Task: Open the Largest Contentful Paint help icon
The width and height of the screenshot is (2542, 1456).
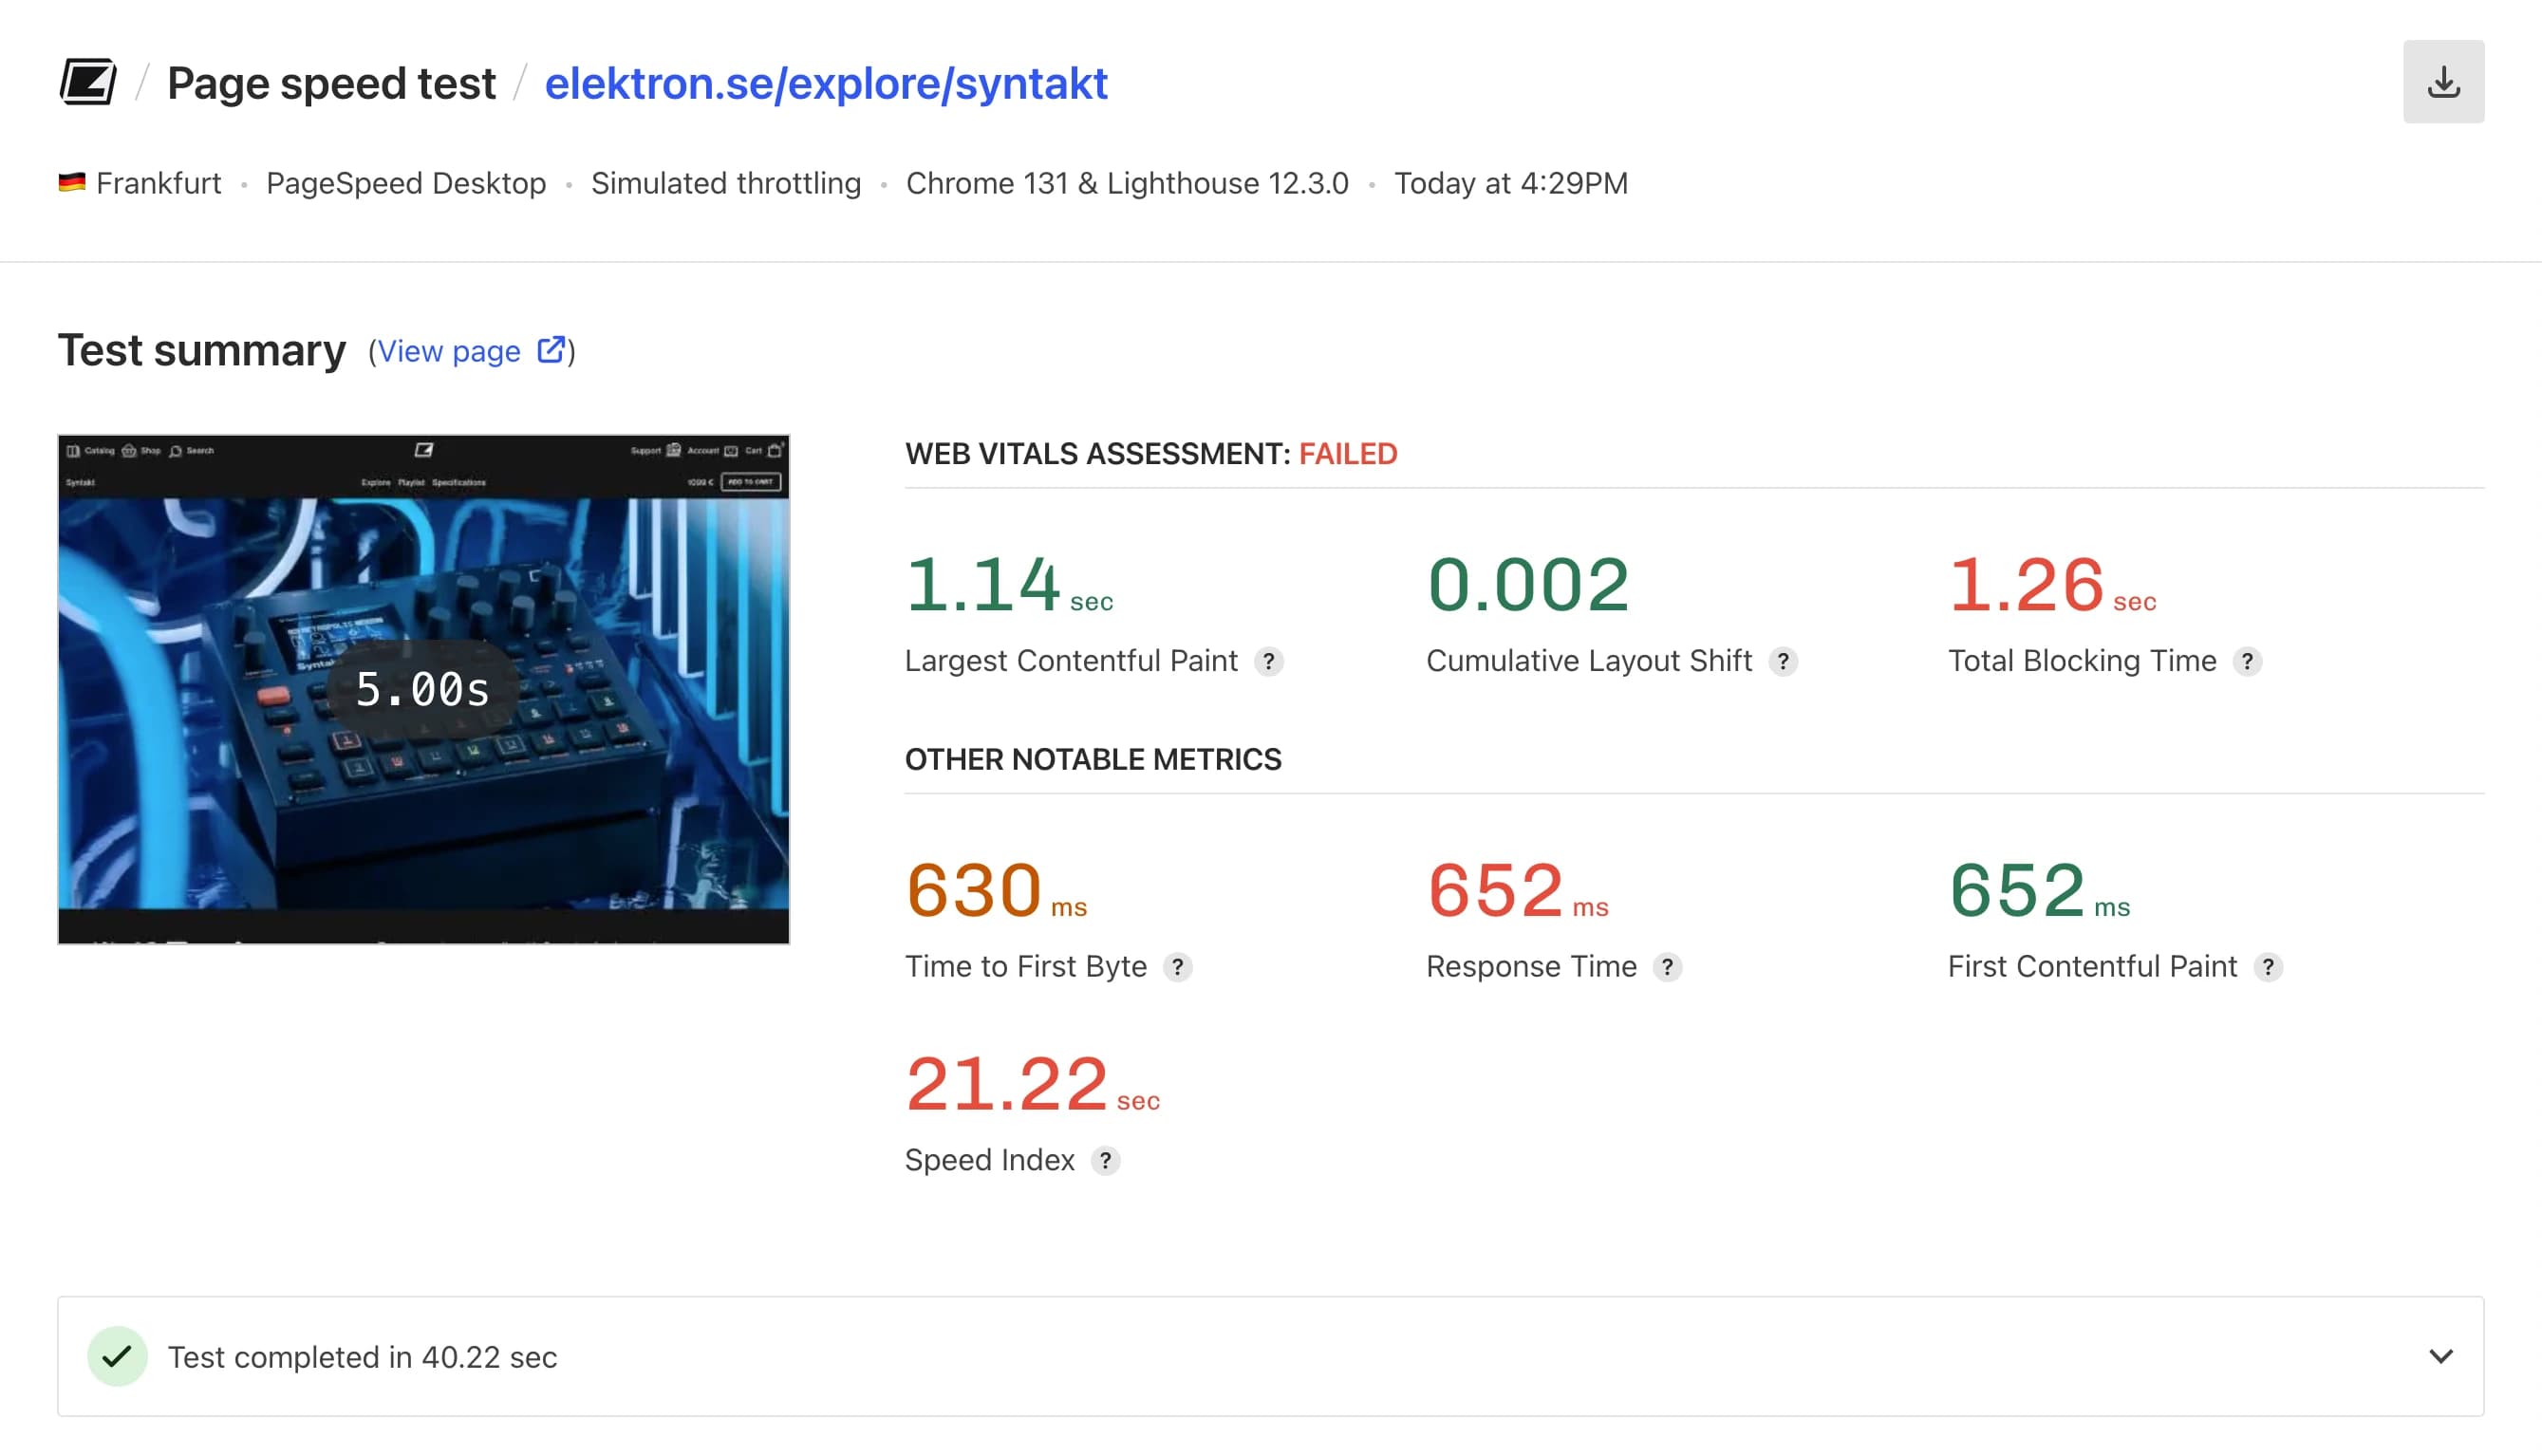Action: pos(1269,661)
